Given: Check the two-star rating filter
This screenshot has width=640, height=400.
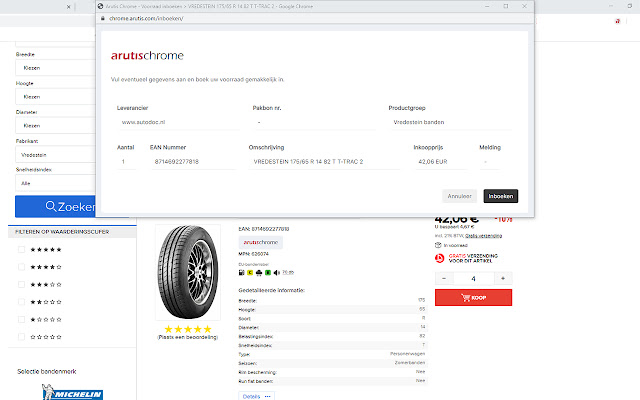Looking at the screenshot, I should [21, 302].
